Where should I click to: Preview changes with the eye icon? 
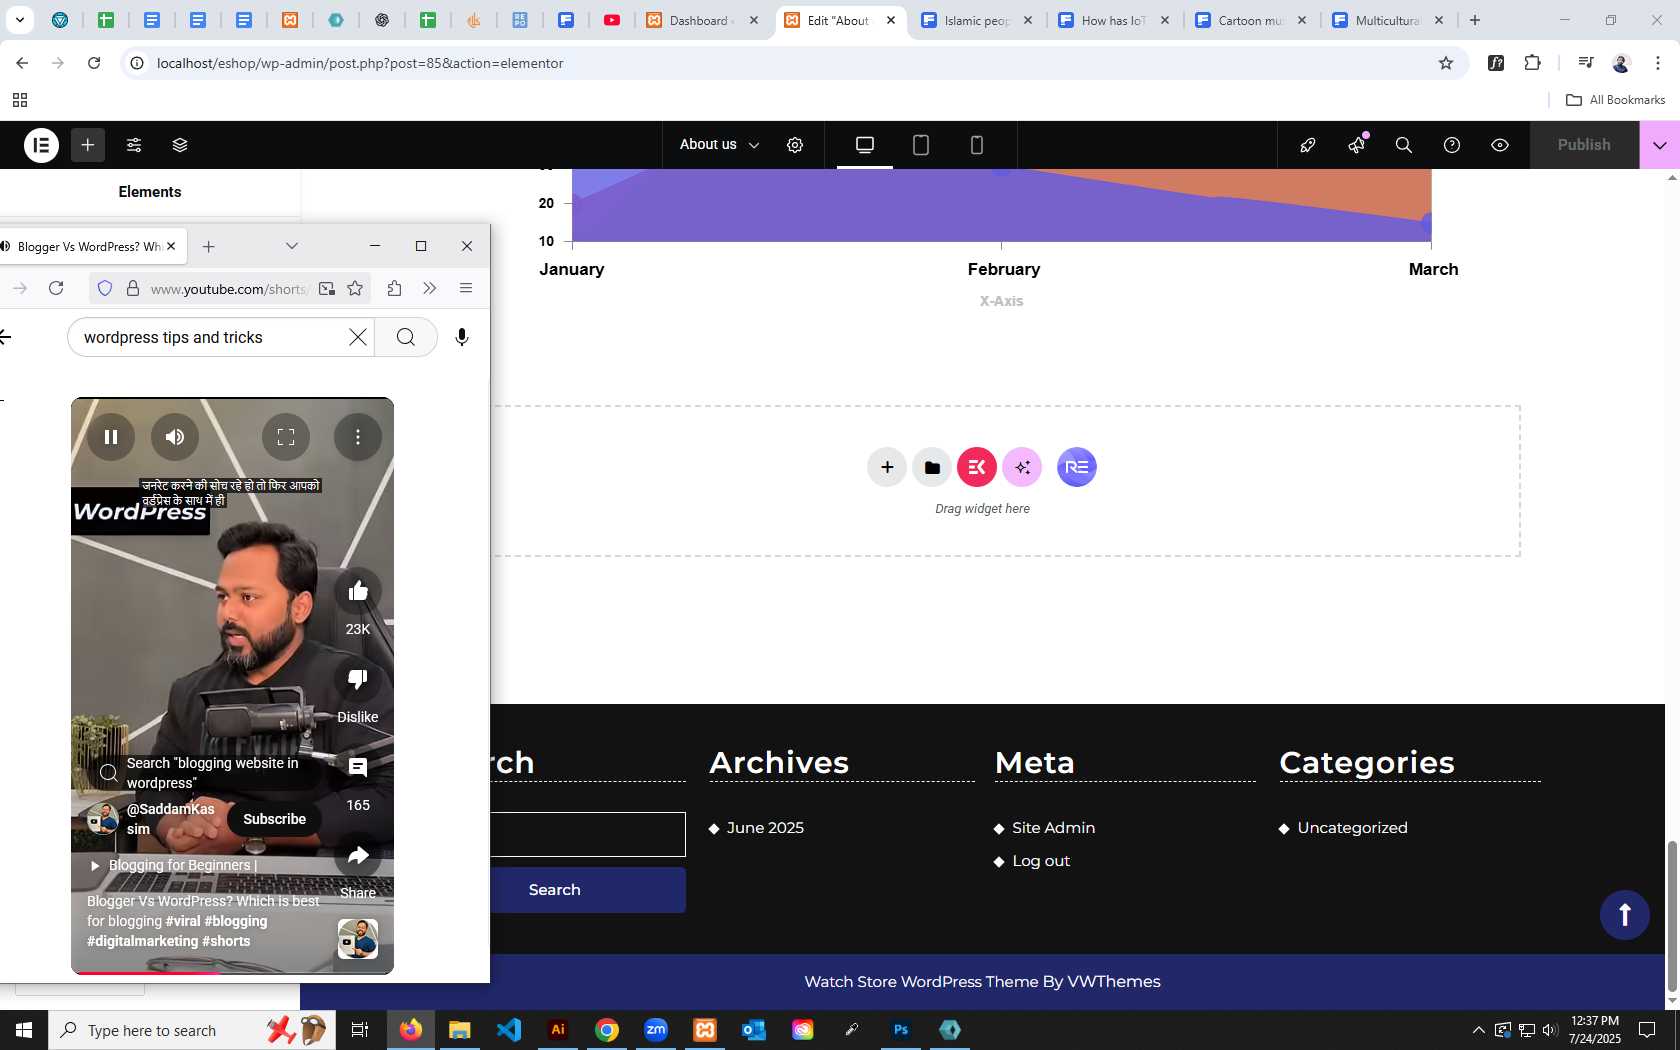(1500, 145)
